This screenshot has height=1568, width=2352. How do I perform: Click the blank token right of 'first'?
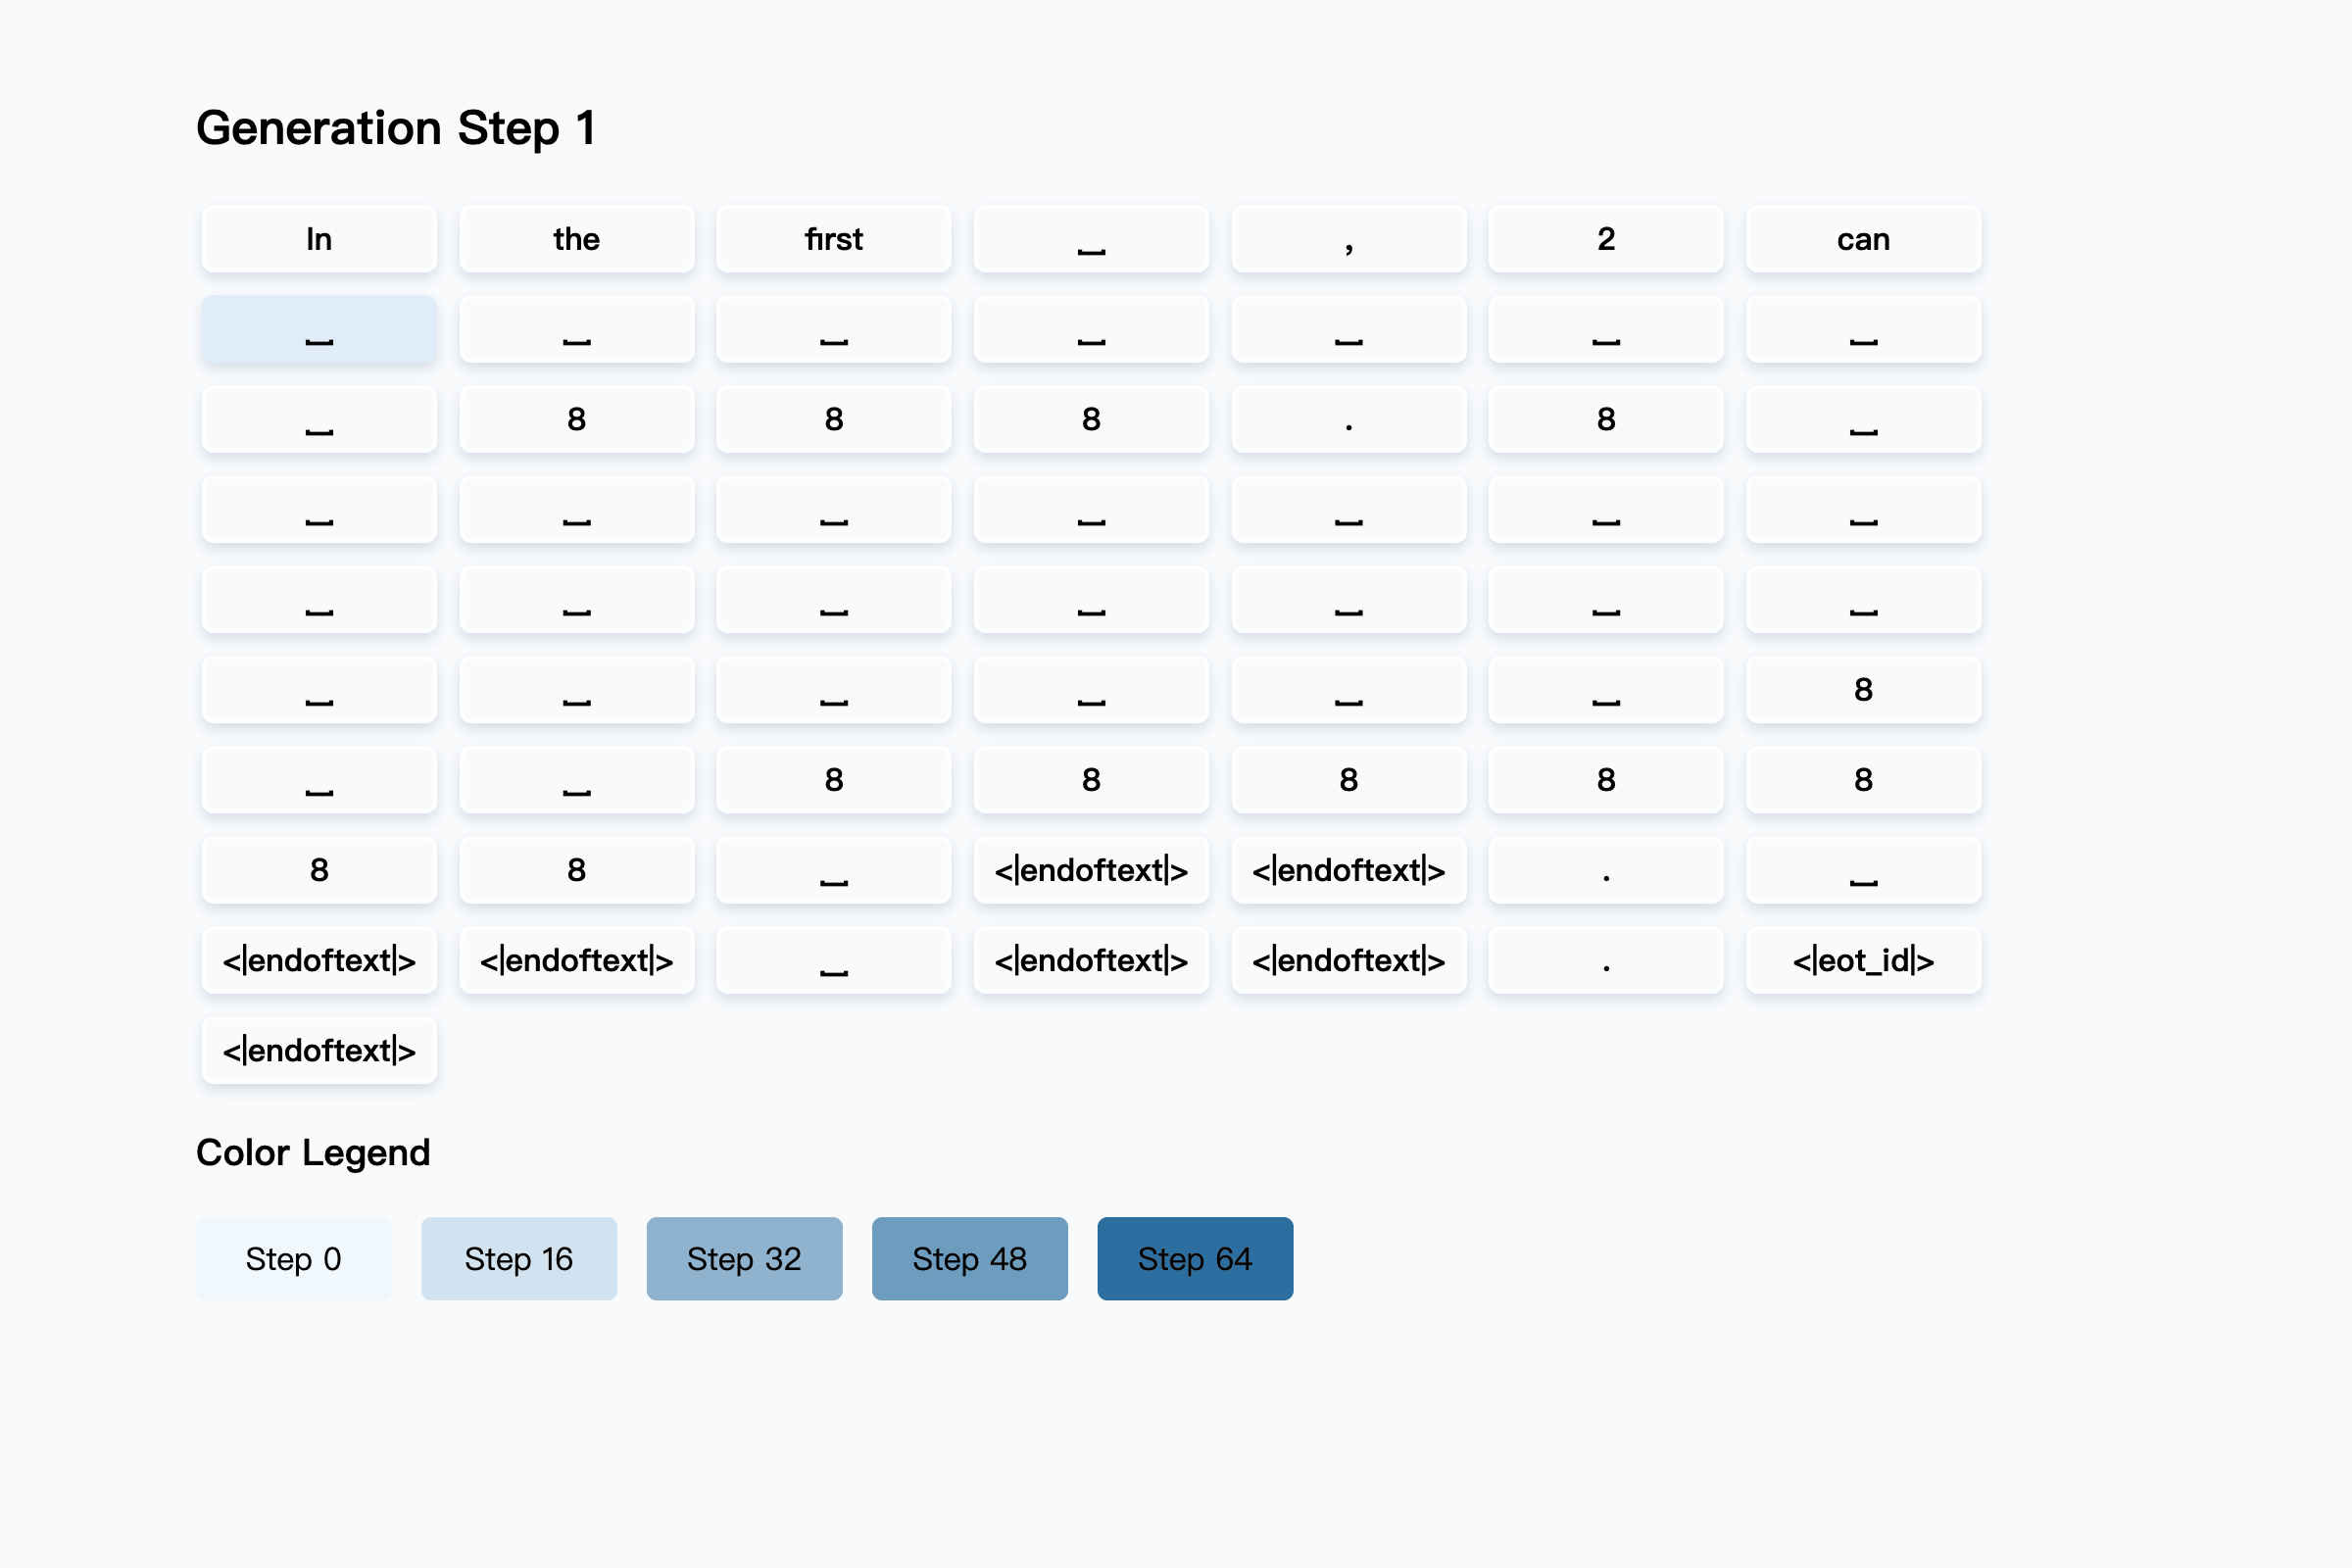[x=1091, y=239]
